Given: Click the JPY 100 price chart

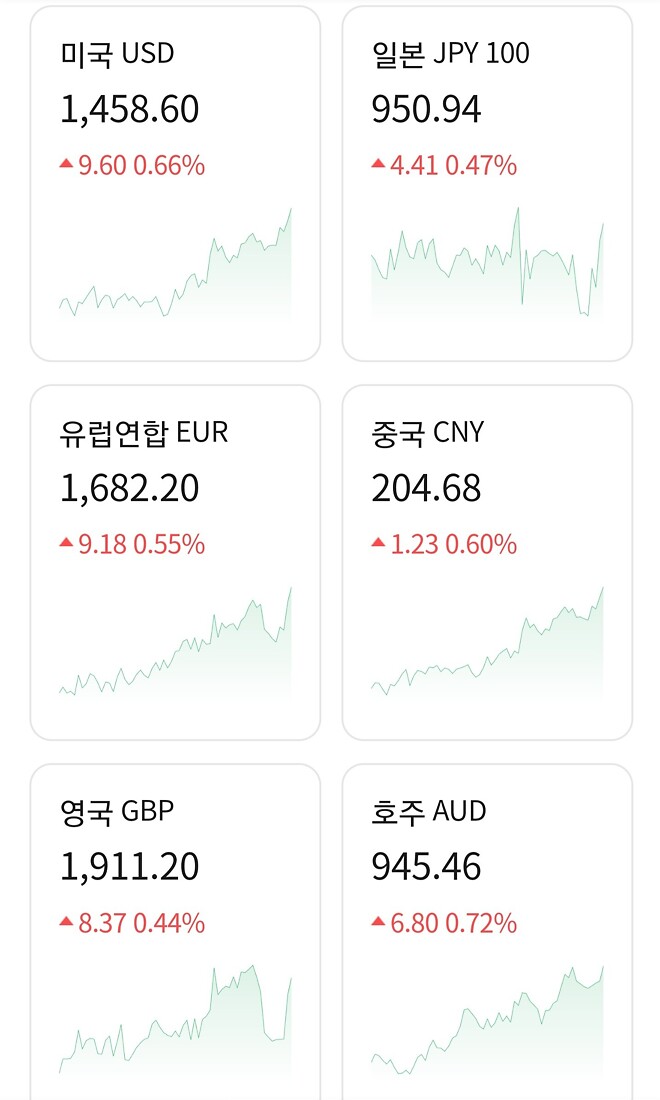Looking at the screenshot, I should pos(486,265).
